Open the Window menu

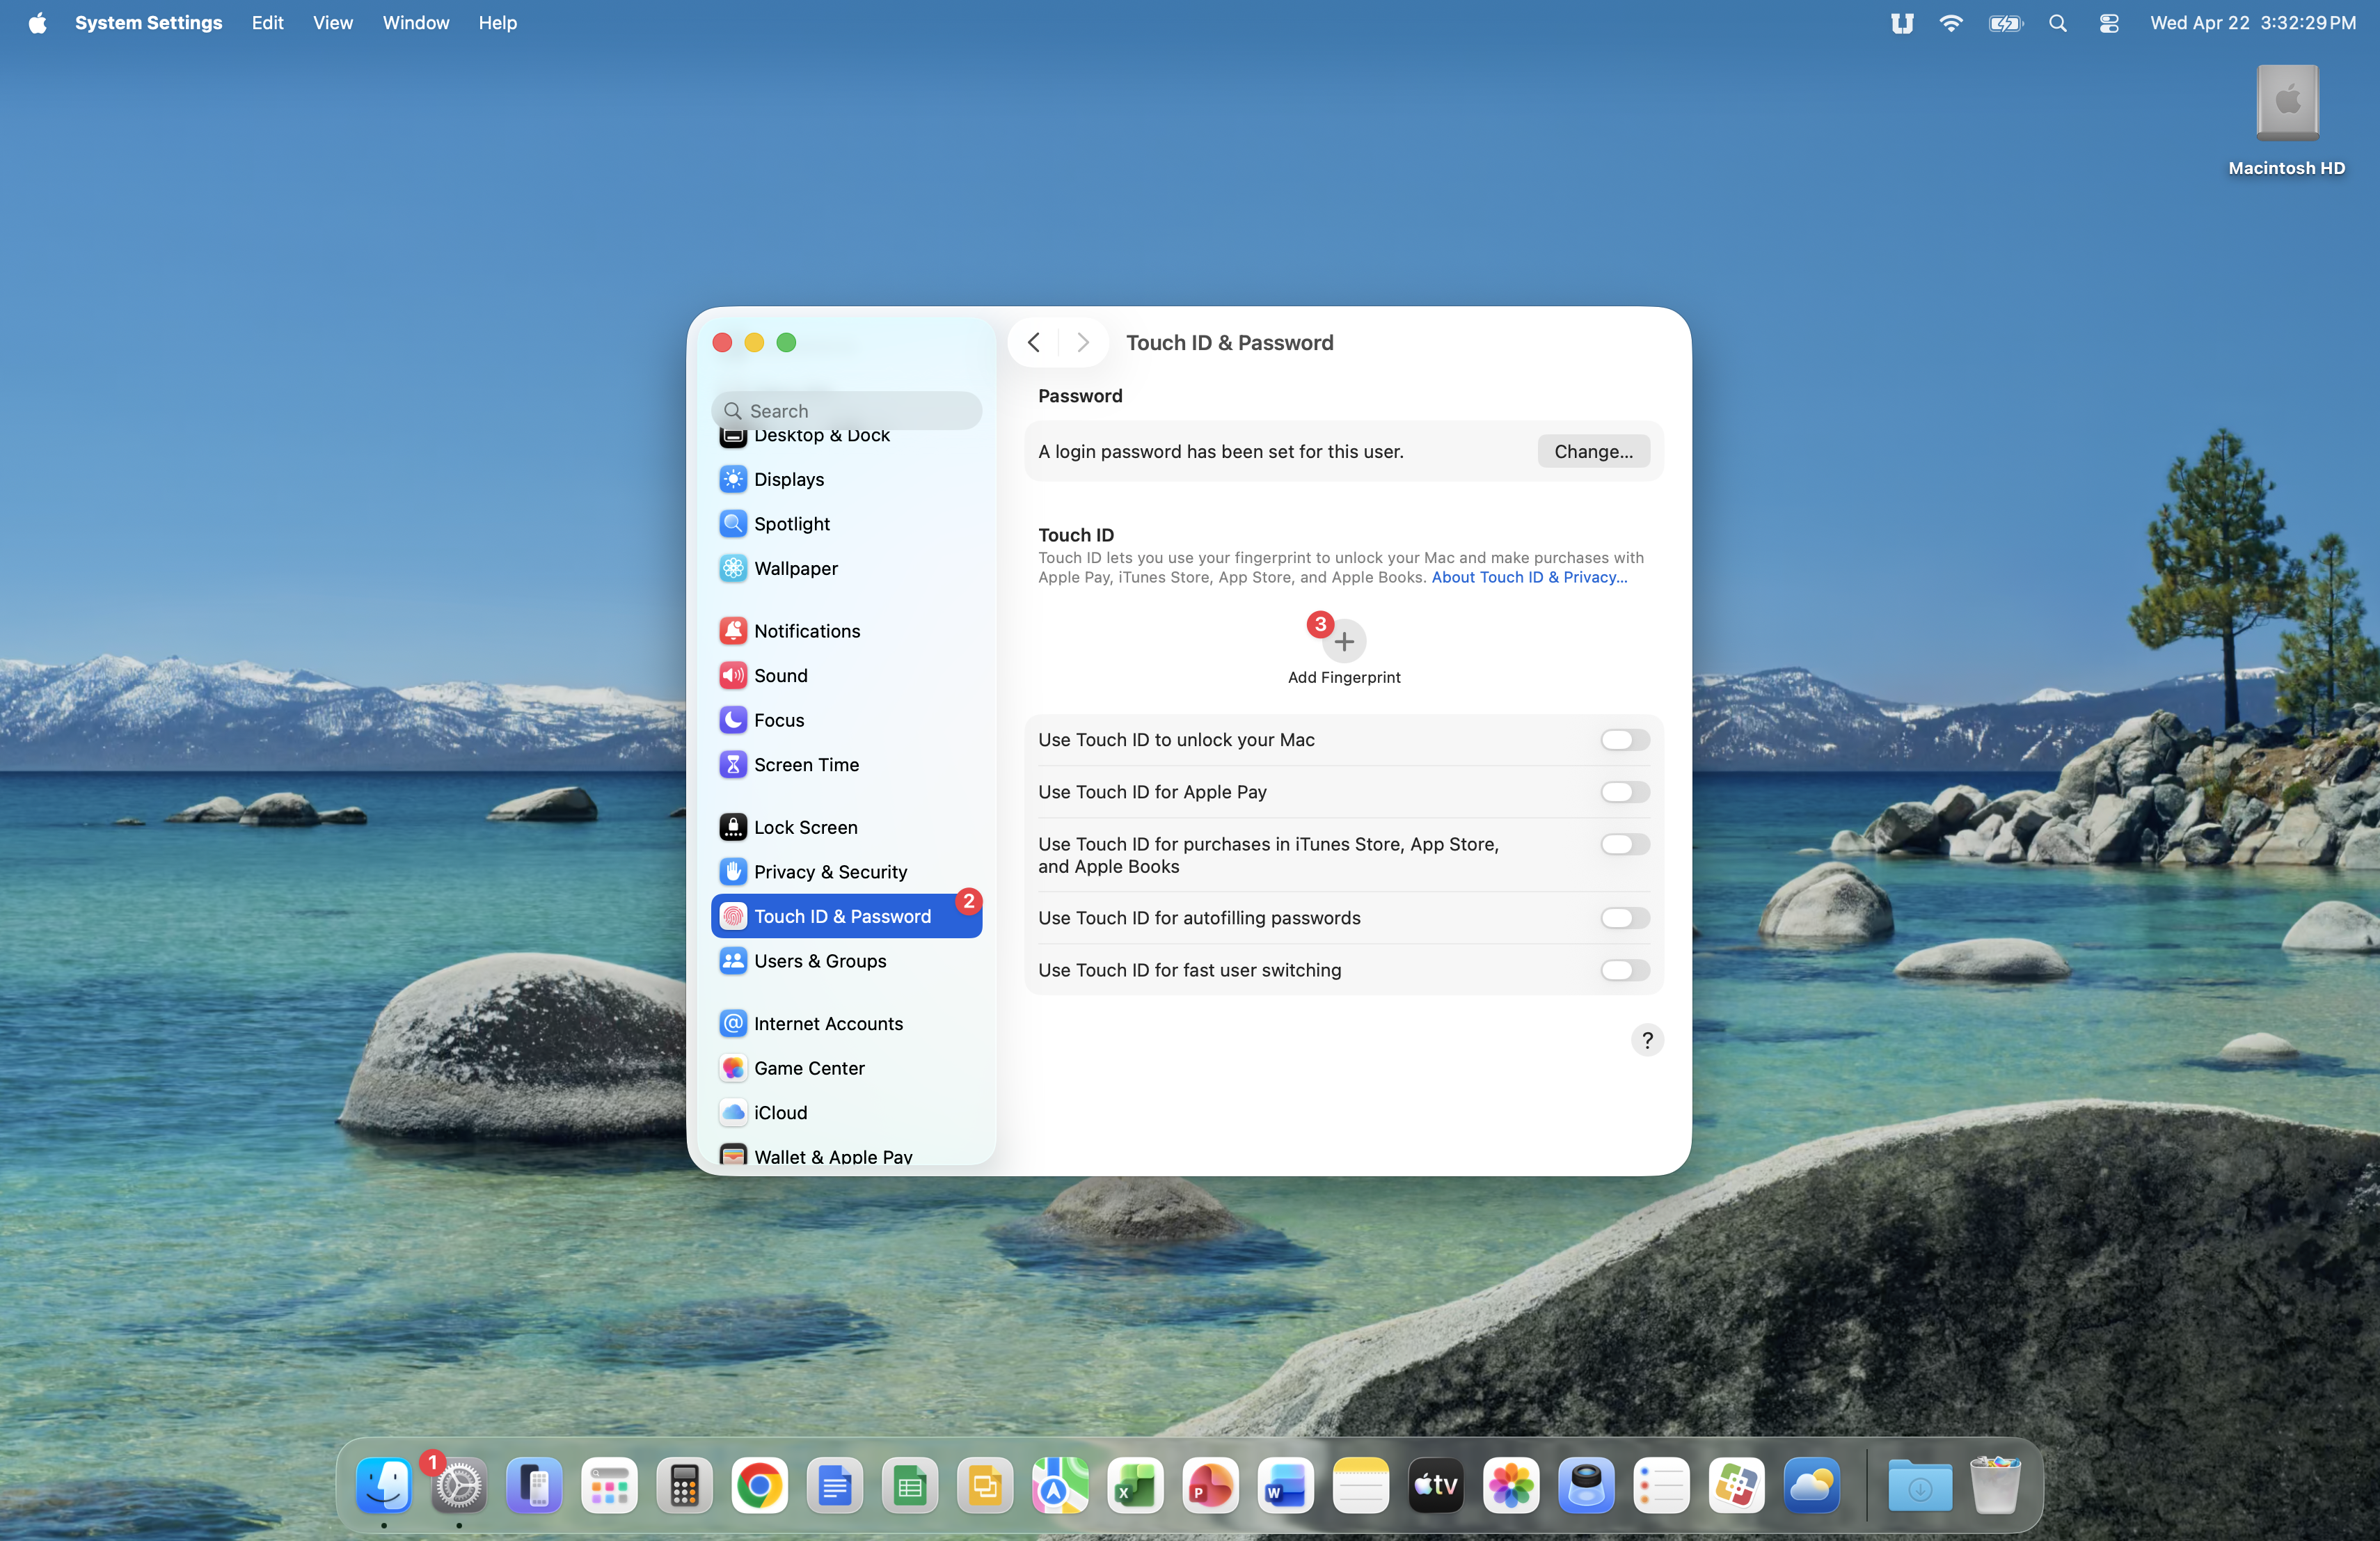pyautogui.click(x=415, y=23)
